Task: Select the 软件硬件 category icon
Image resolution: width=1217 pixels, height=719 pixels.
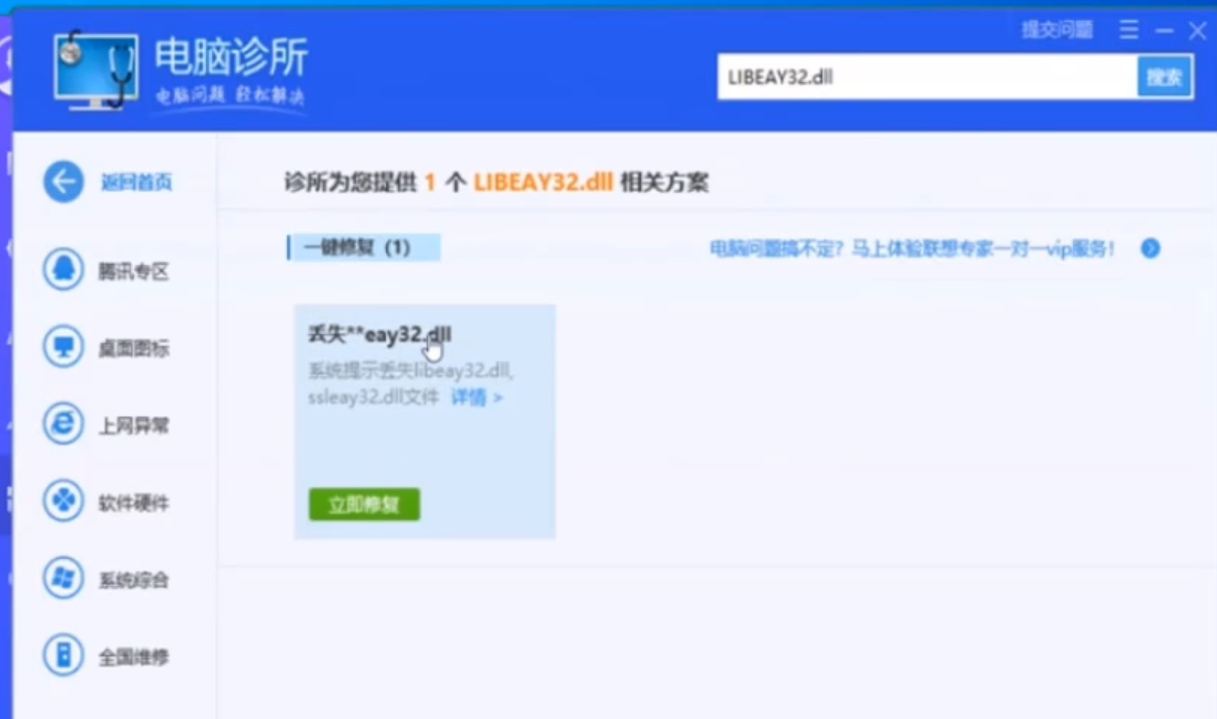Action: (62, 503)
